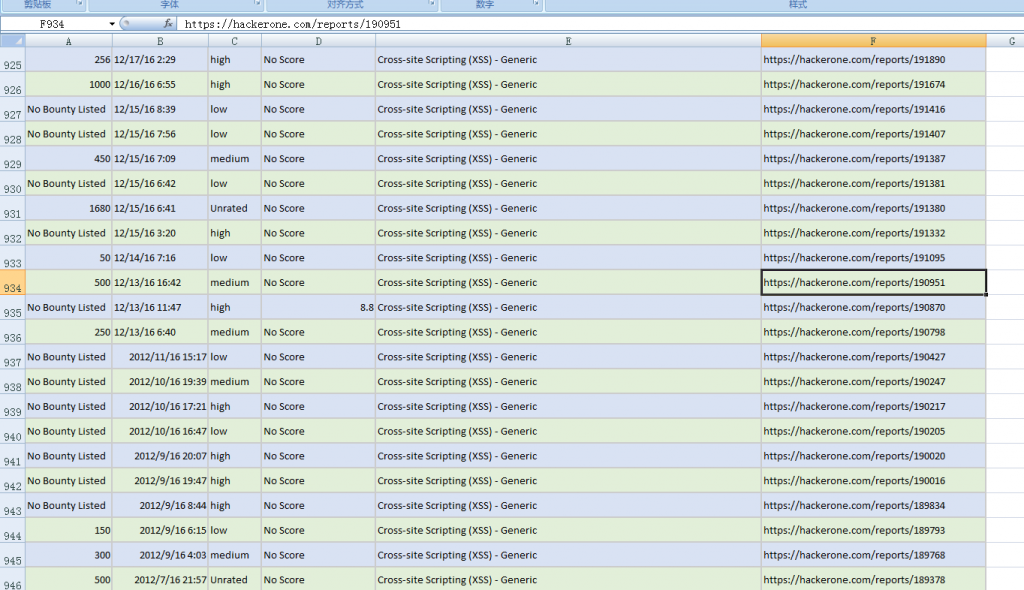Select the bounty cell with 150

pyautogui.click(x=69, y=531)
